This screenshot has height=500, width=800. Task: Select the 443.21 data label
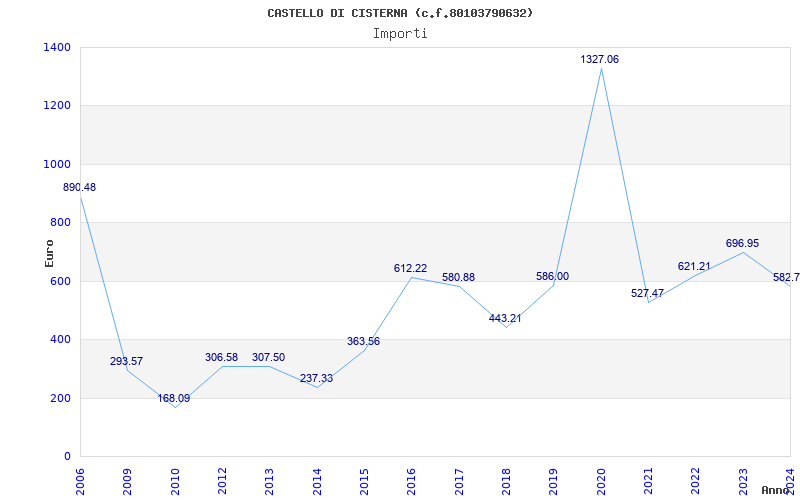(x=505, y=319)
